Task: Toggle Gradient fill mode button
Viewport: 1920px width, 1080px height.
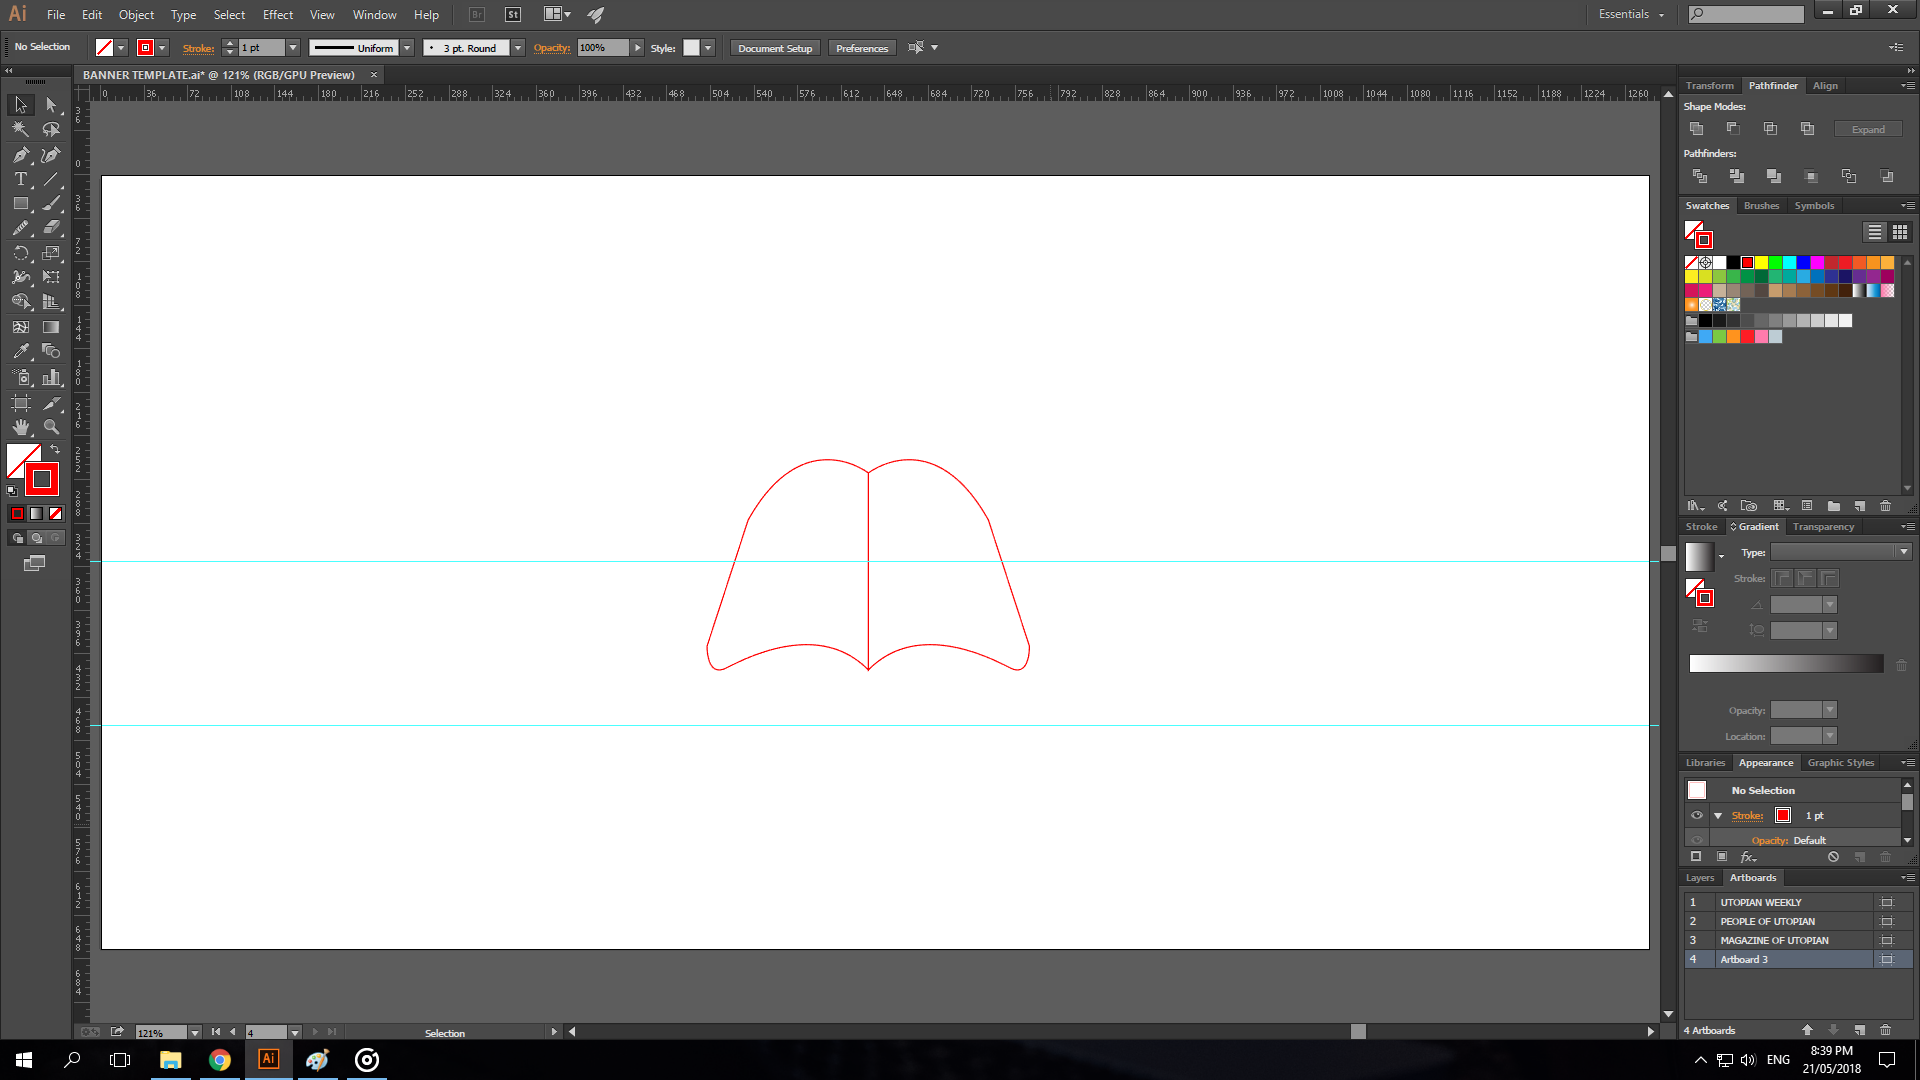Action: (x=36, y=513)
